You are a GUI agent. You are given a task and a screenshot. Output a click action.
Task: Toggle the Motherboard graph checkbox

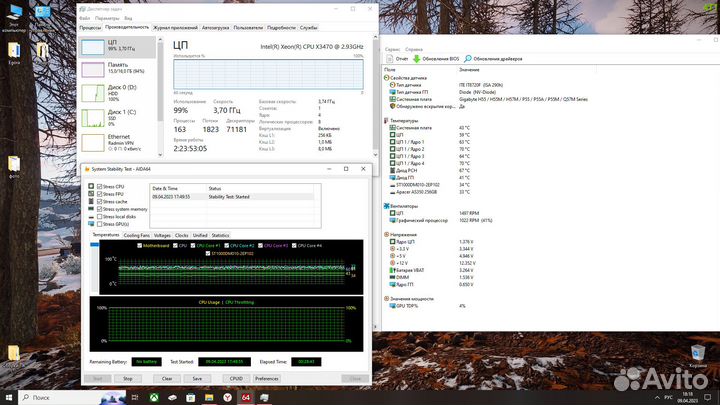point(140,246)
